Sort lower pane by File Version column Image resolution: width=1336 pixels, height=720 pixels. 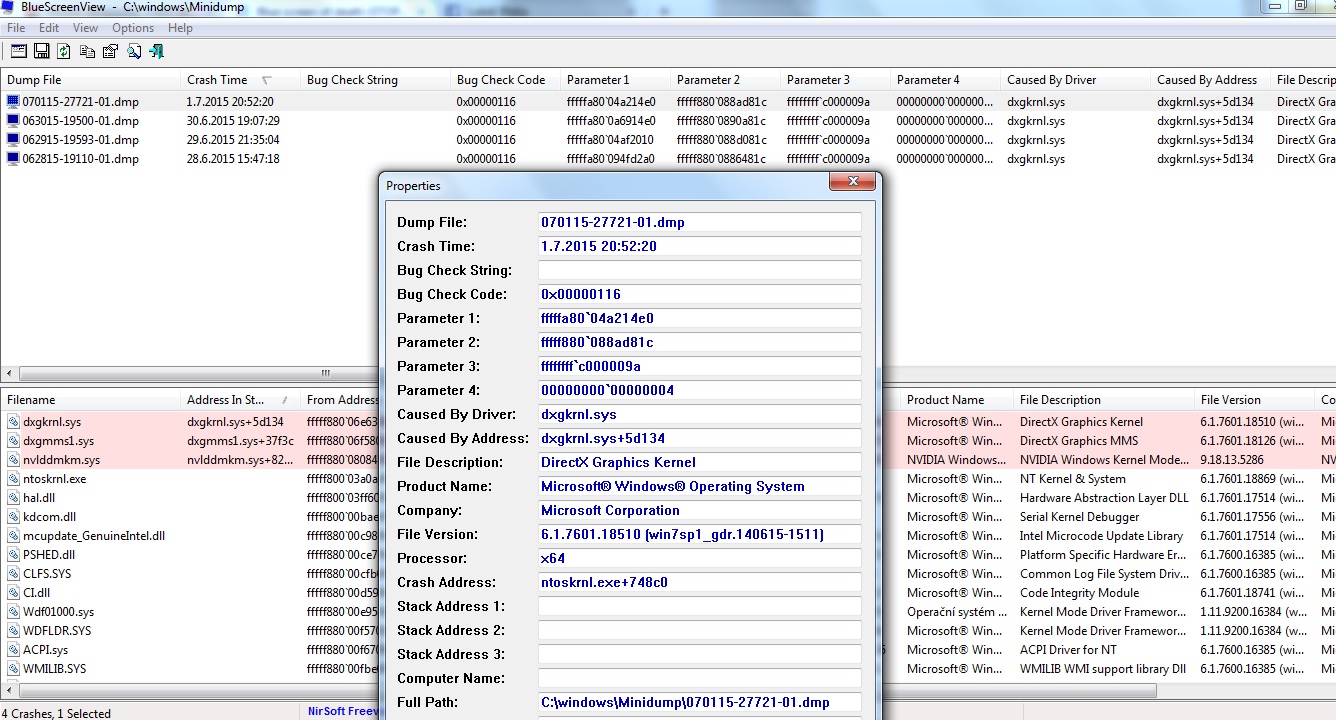1254,400
